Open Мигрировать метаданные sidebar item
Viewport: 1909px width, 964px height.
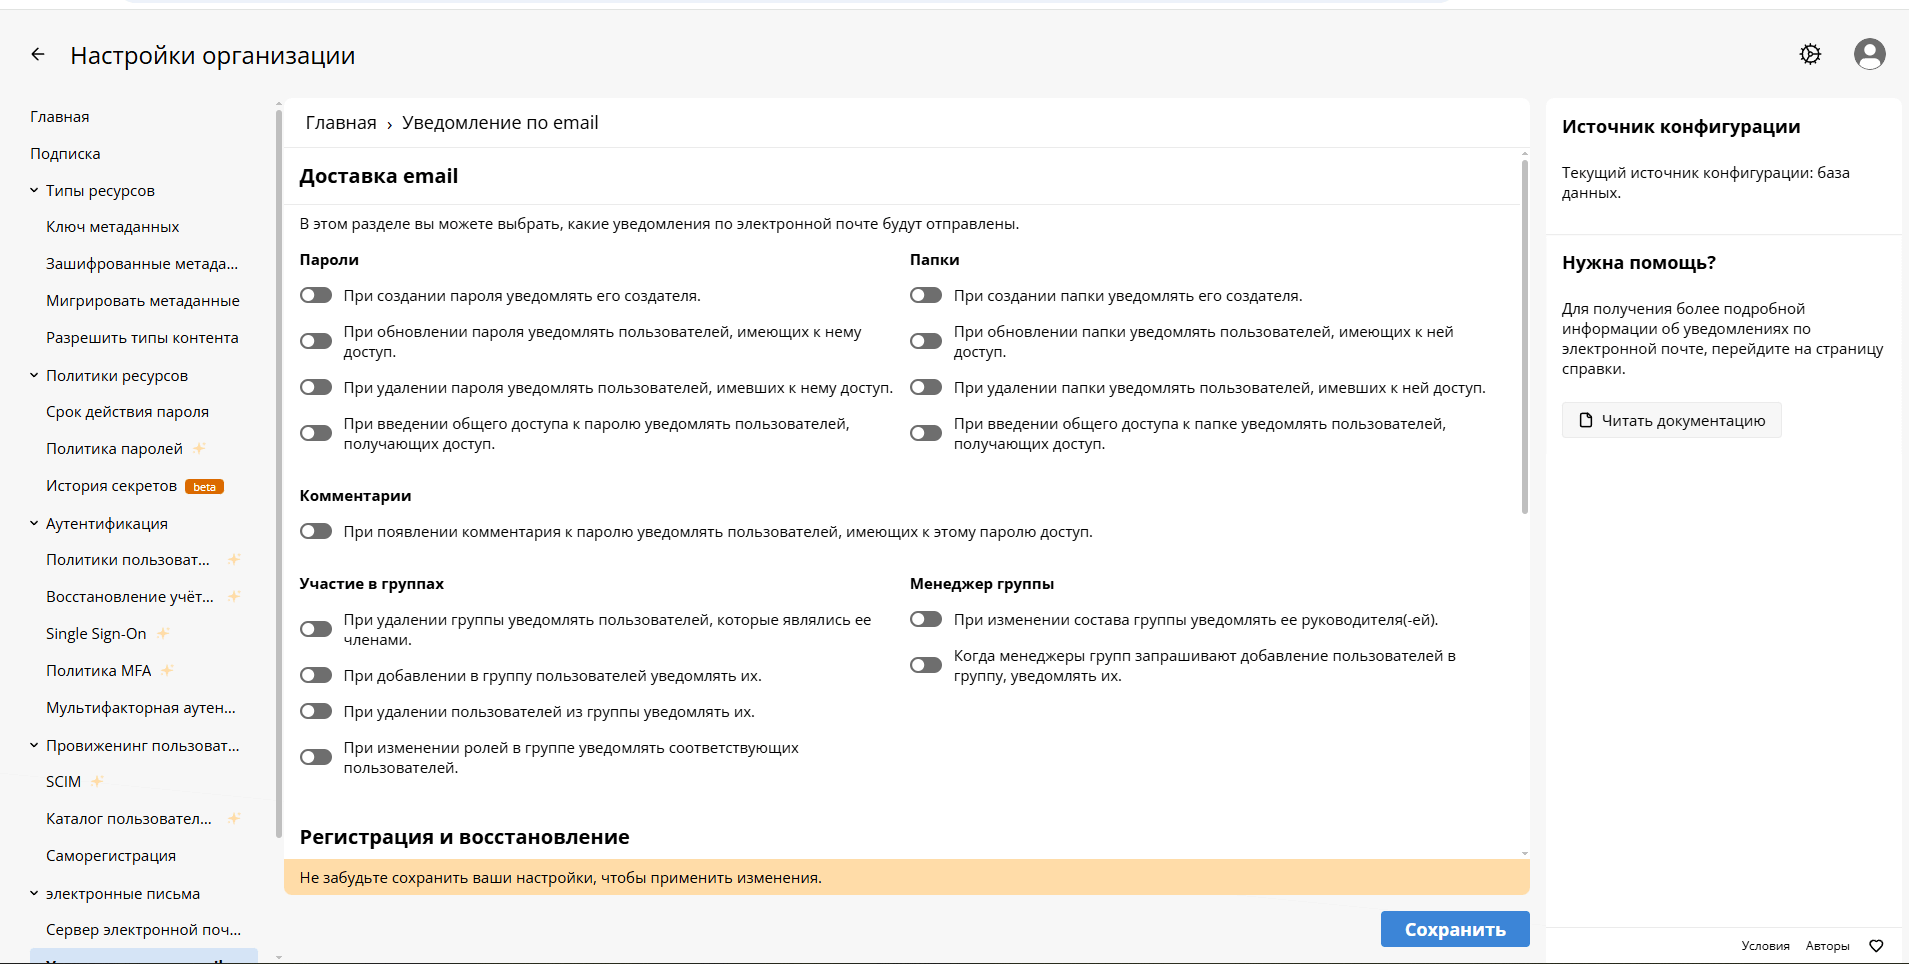coord(143,301)
